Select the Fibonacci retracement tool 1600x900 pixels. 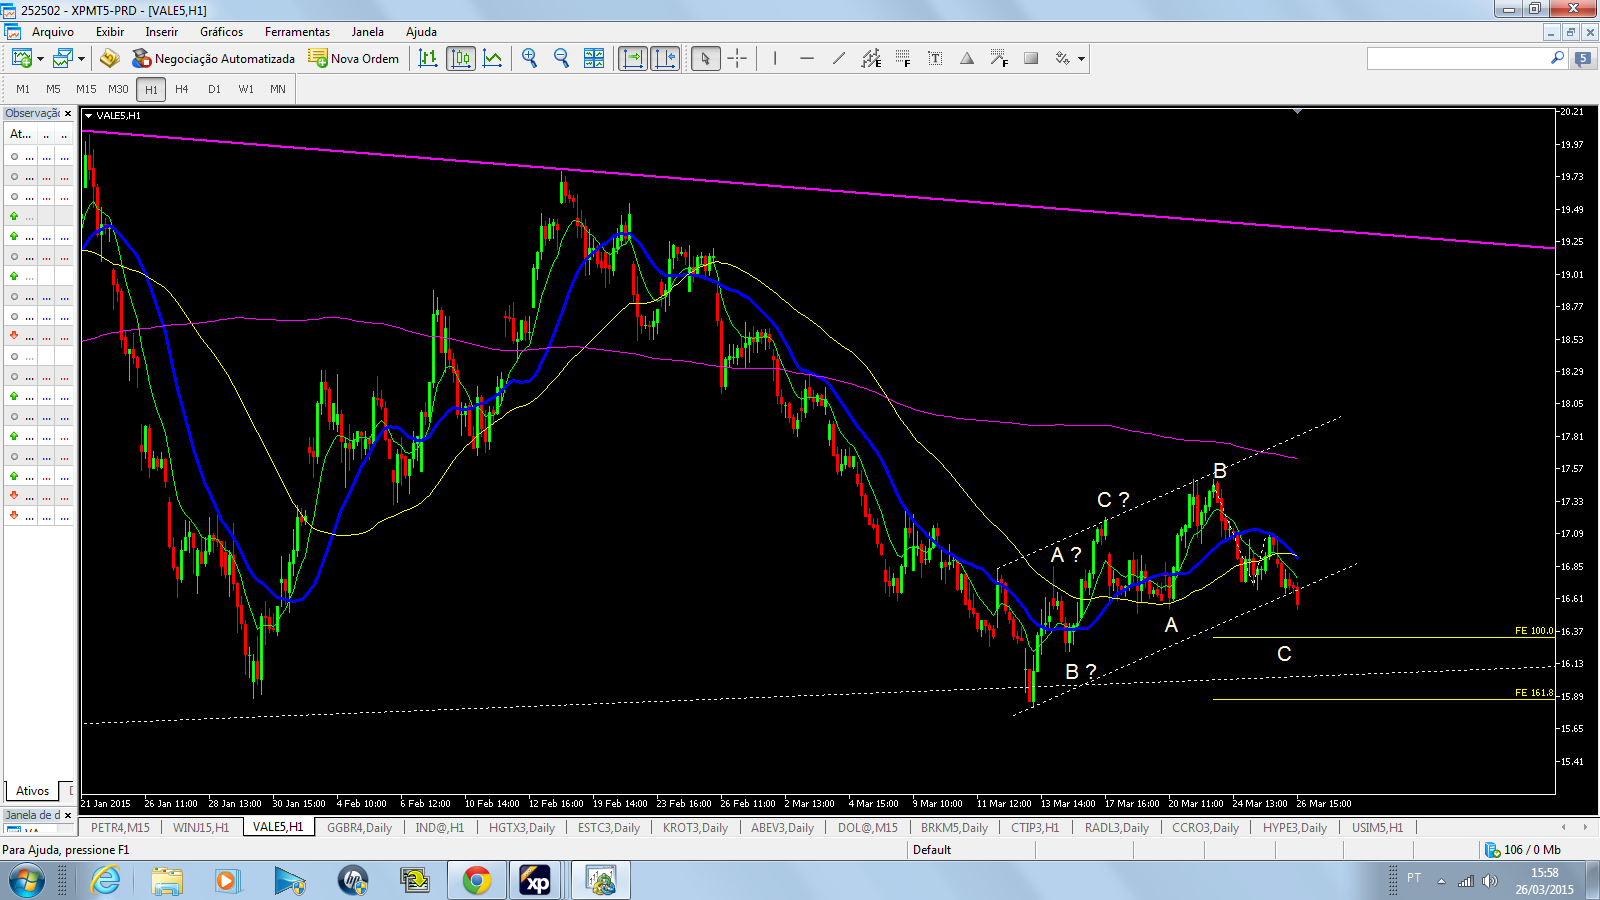click(903, 58)
